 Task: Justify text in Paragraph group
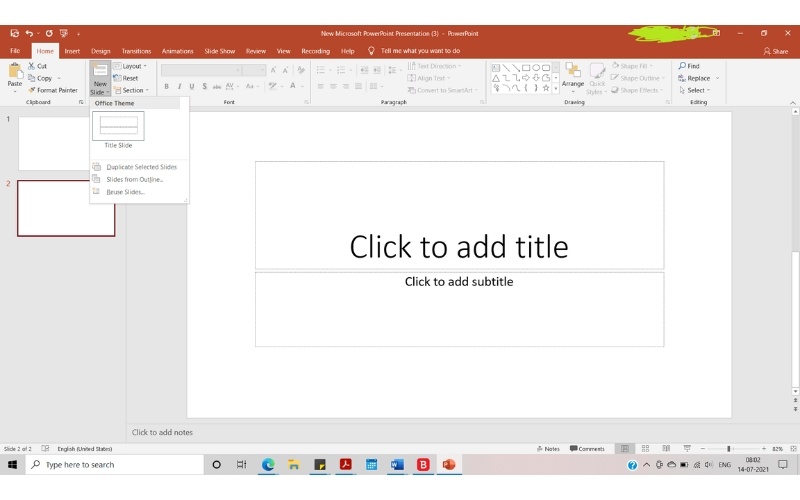pos(359,86)
